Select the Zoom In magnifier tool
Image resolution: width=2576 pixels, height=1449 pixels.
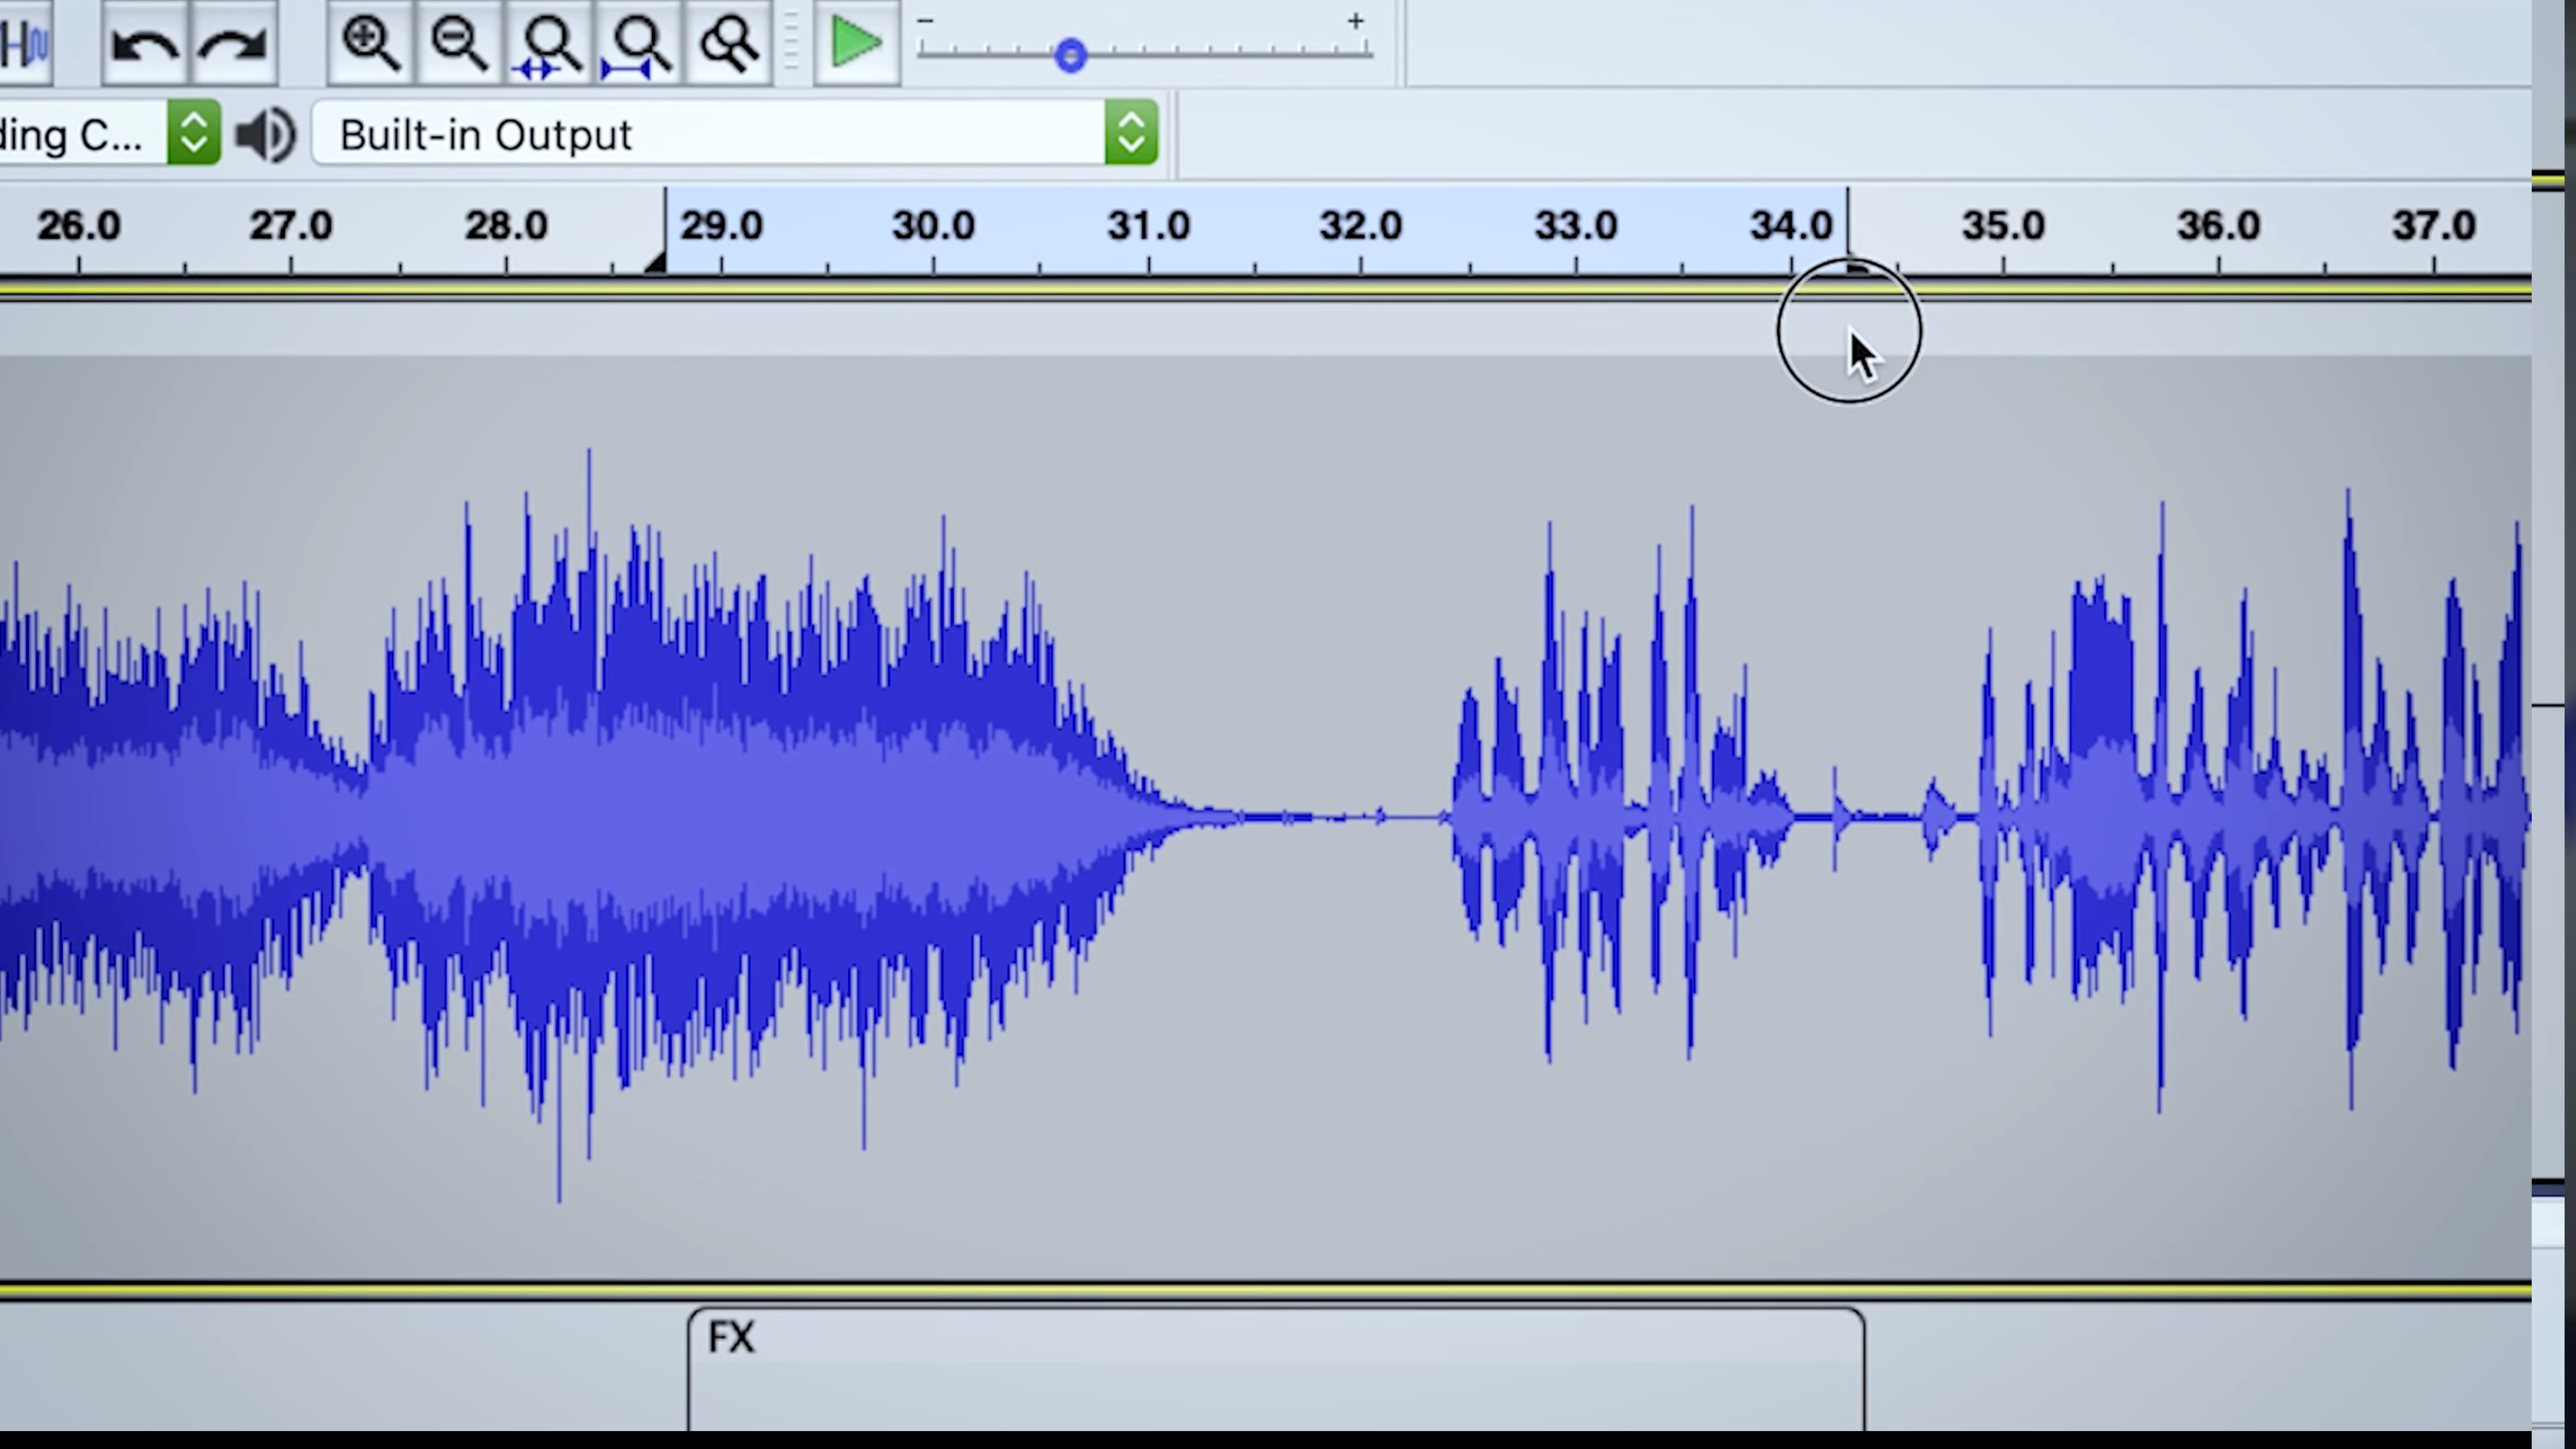point(371,42)
